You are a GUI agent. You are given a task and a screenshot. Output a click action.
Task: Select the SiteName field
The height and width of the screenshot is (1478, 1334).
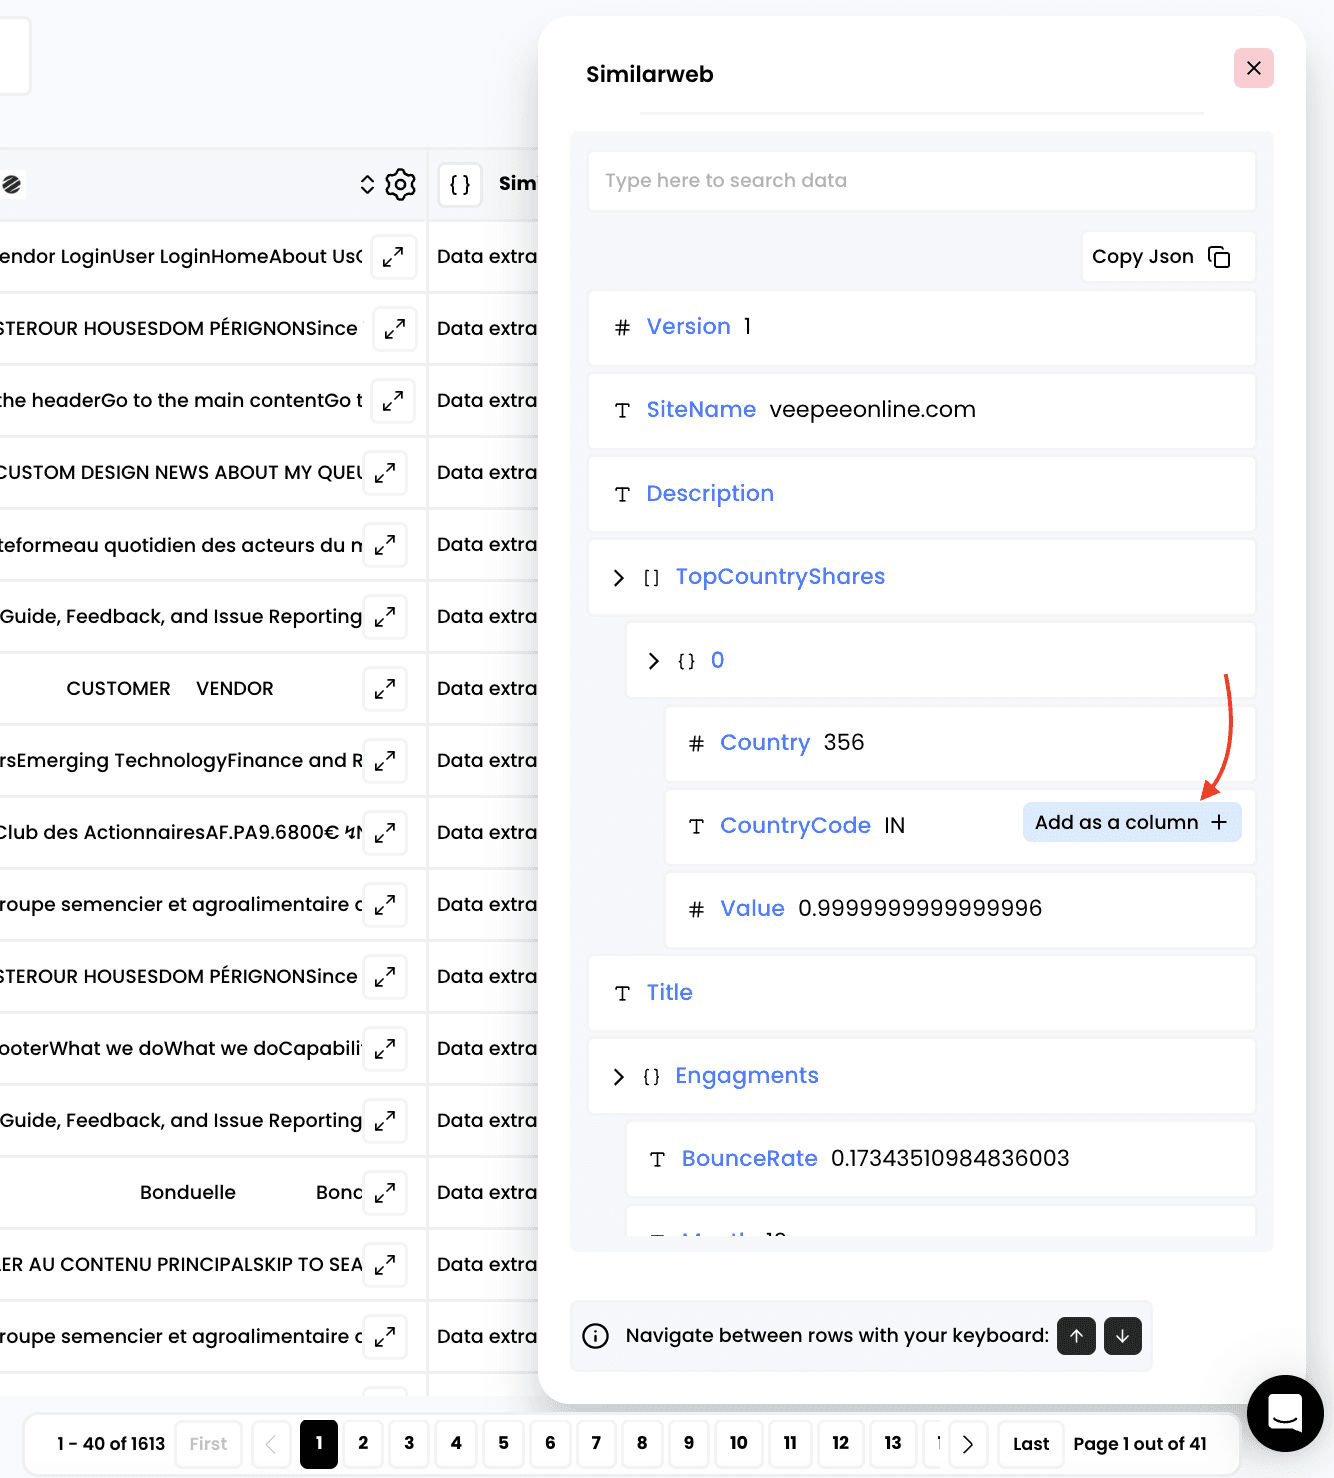tap(921, 410)
